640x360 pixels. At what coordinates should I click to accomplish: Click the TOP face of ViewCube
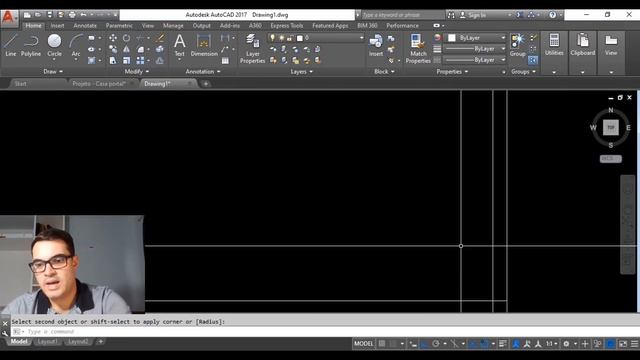click(x=611, y=127)
